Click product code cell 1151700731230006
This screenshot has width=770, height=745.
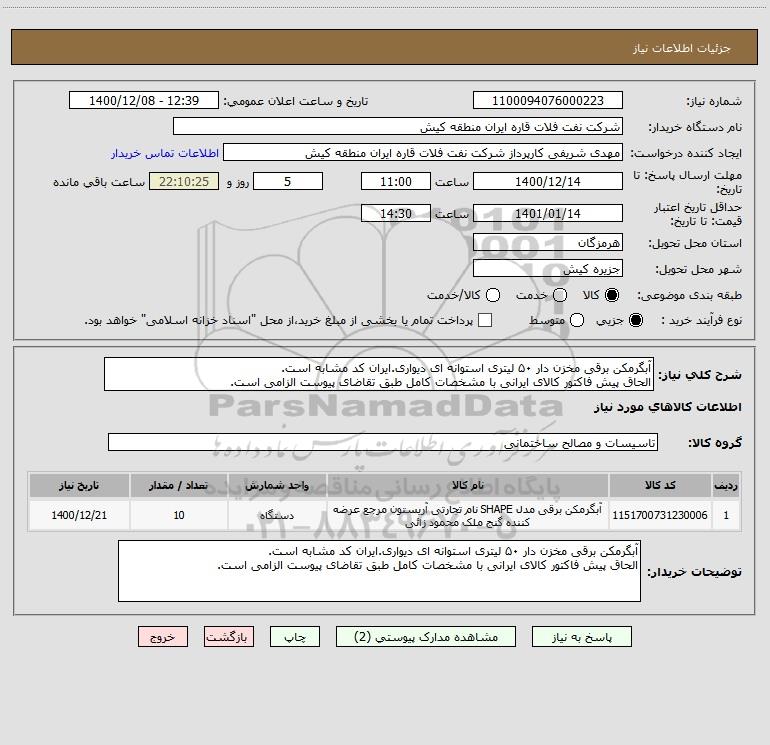click(660, 515)
